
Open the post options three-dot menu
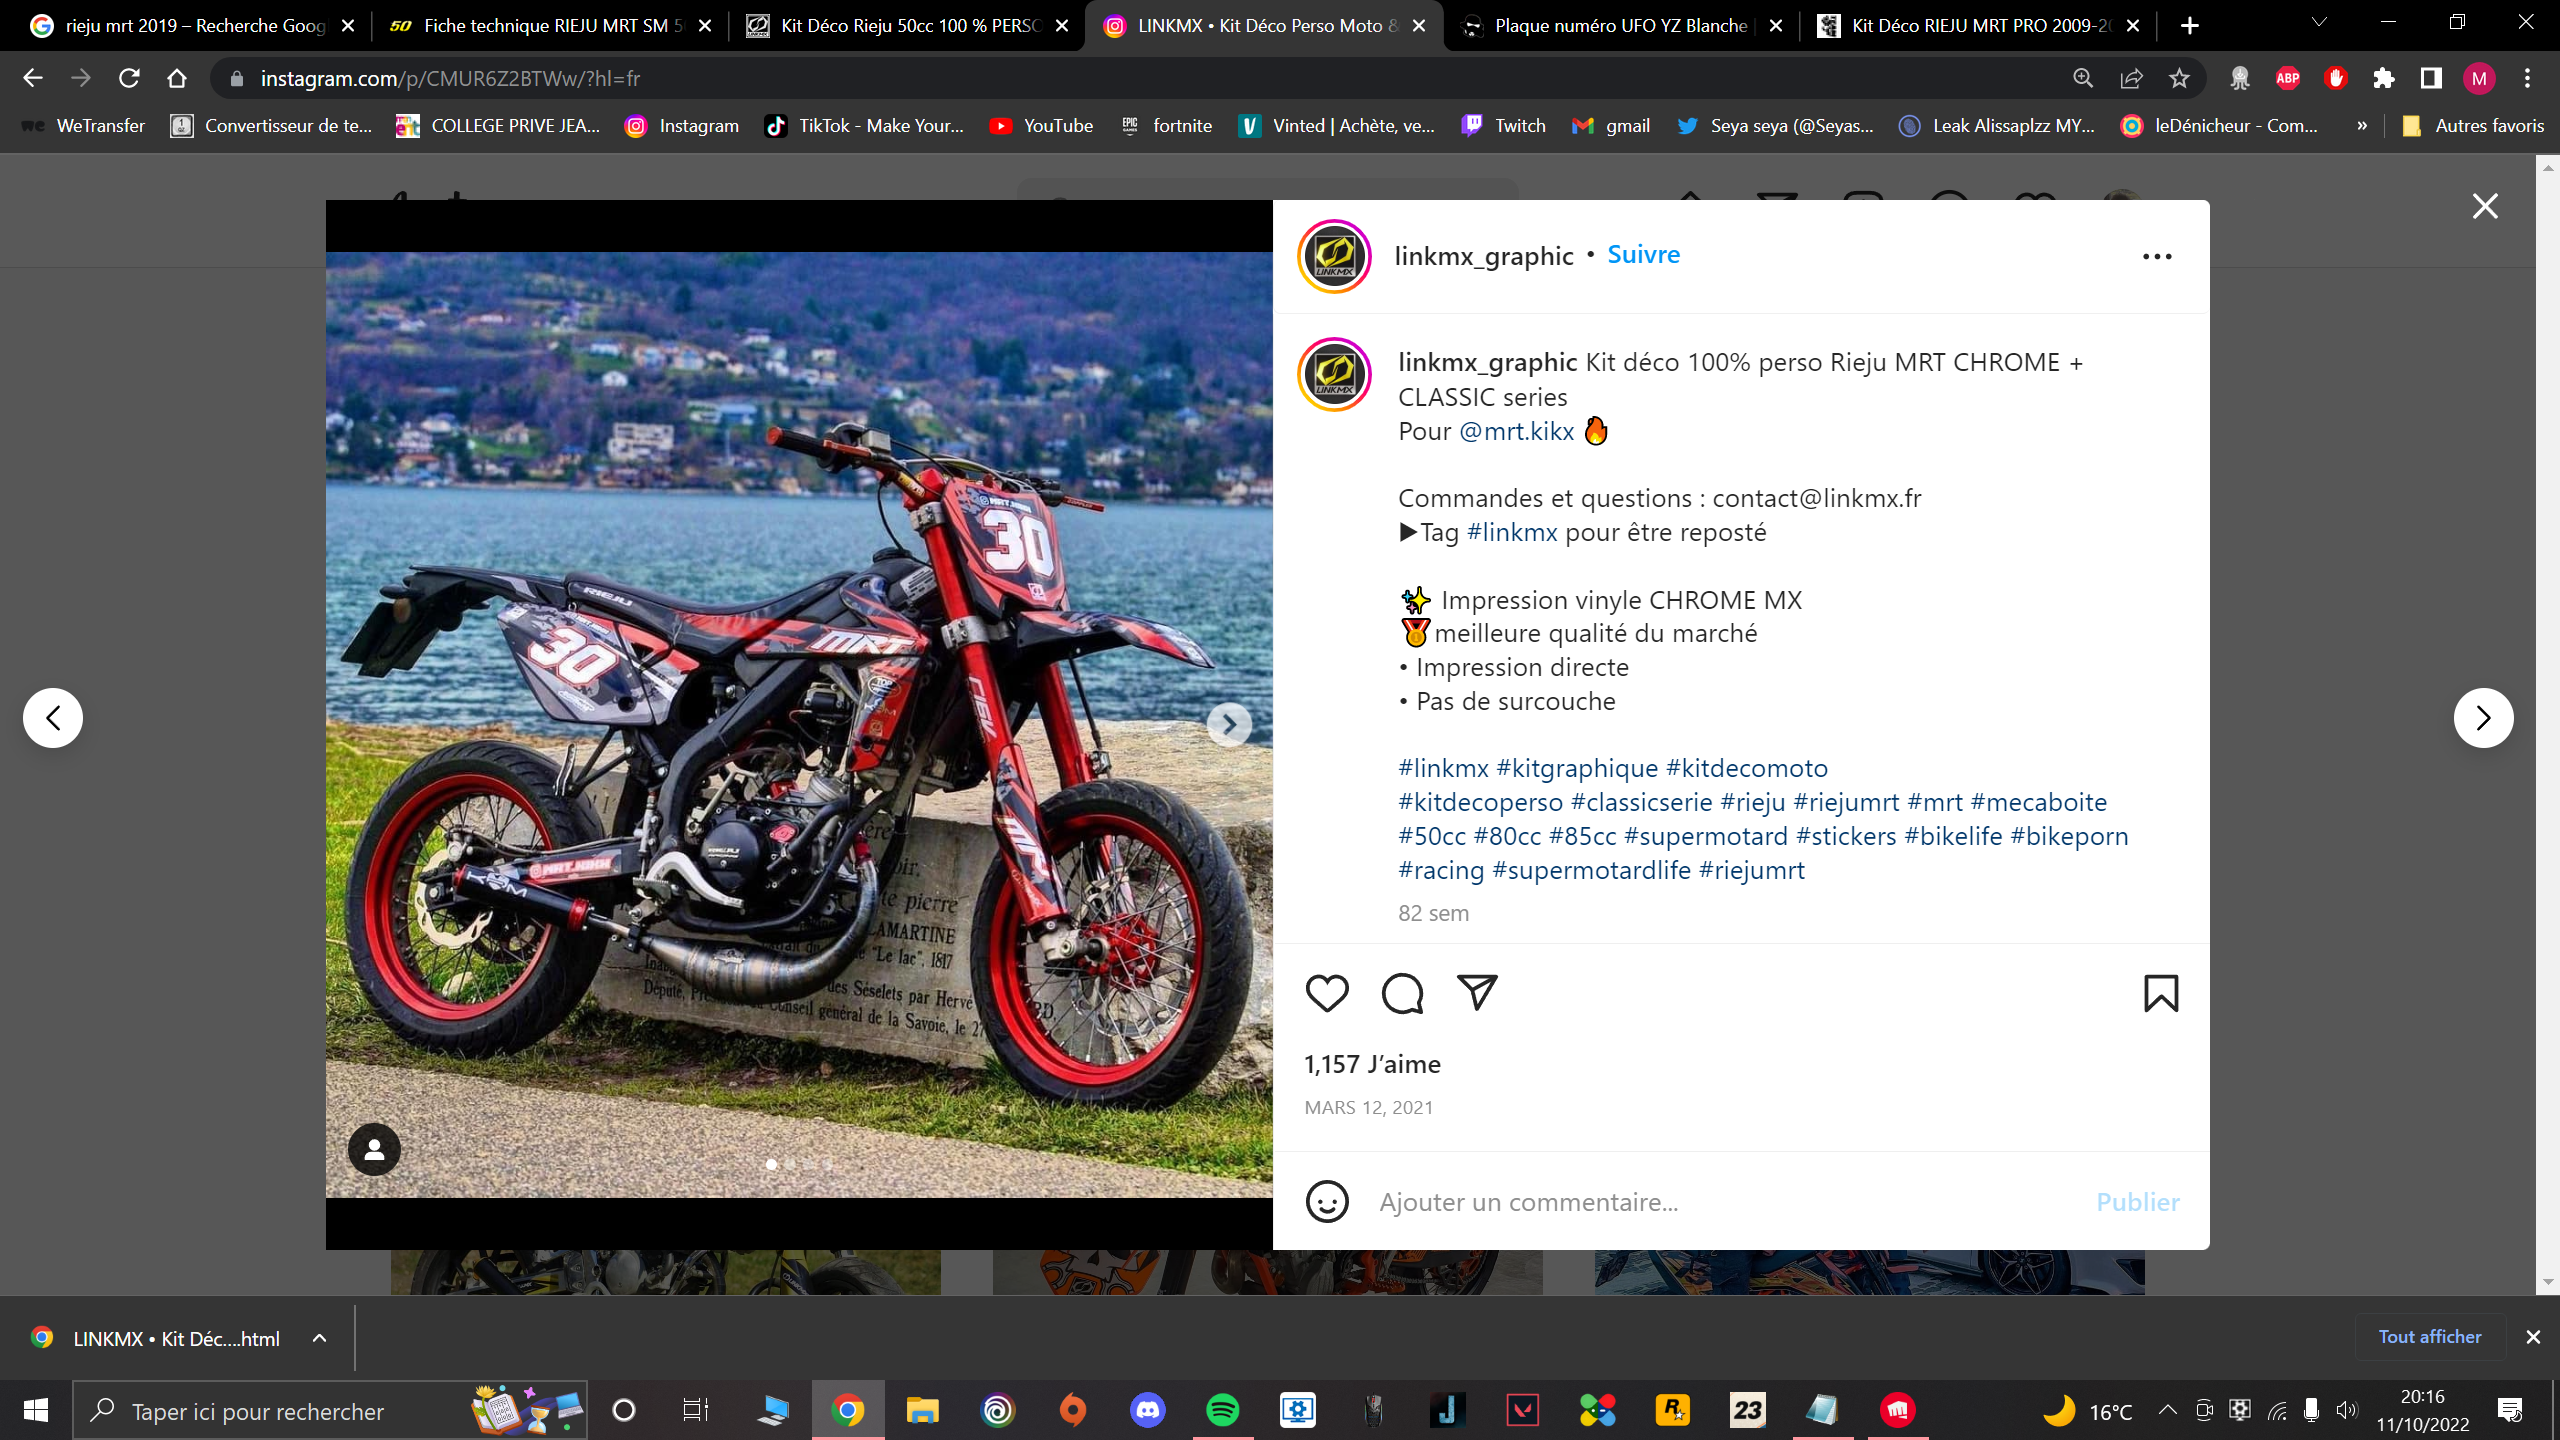click(2157, 257)
